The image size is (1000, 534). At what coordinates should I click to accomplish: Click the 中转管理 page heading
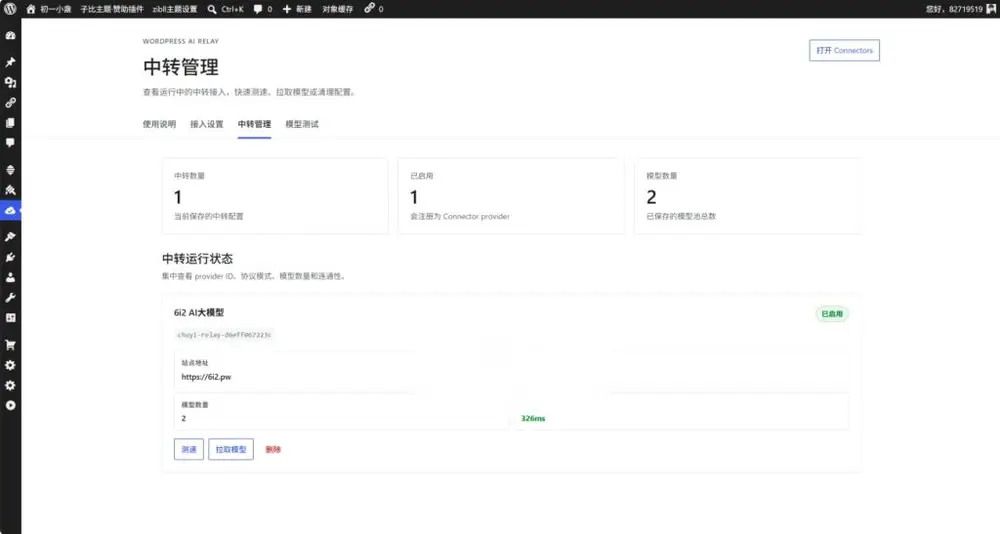(180, 67)
